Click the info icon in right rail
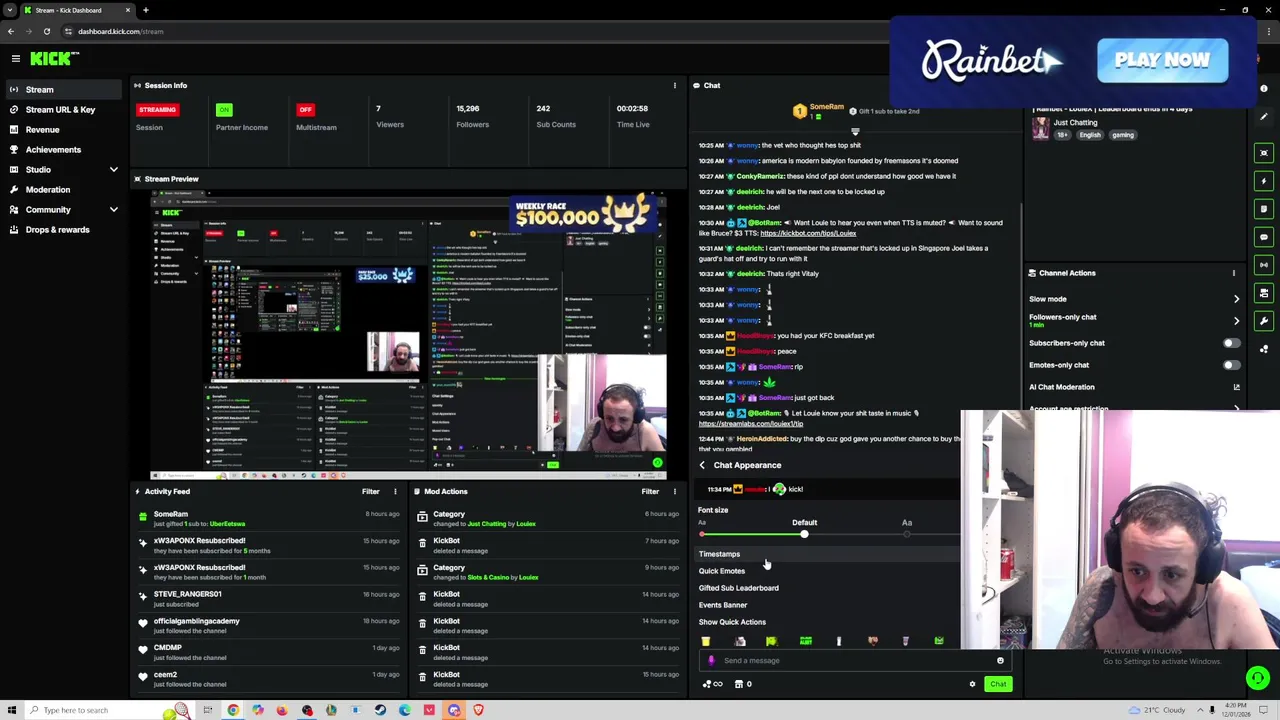Screen dimensions: 1280x720 pos(1264,89)
